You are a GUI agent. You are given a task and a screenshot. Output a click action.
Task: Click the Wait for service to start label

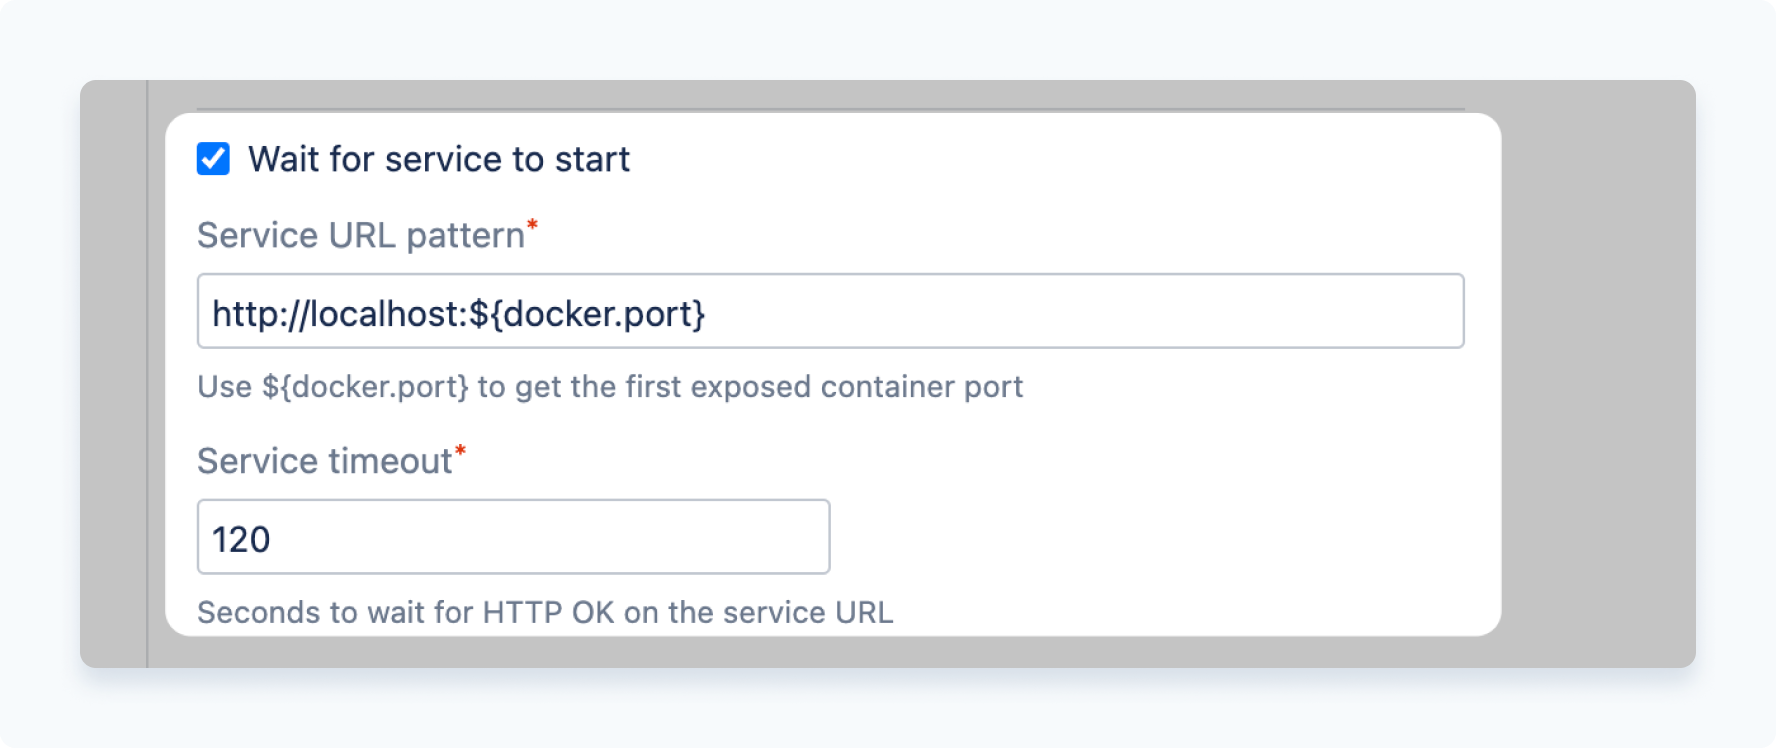[x=440, y=158]
